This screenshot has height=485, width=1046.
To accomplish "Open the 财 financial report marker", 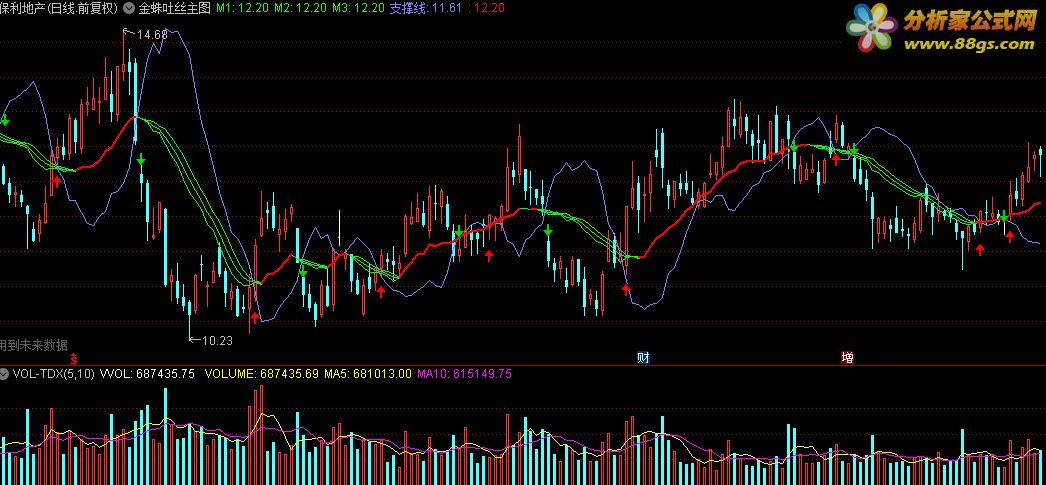I will click(x=643, y=358).
